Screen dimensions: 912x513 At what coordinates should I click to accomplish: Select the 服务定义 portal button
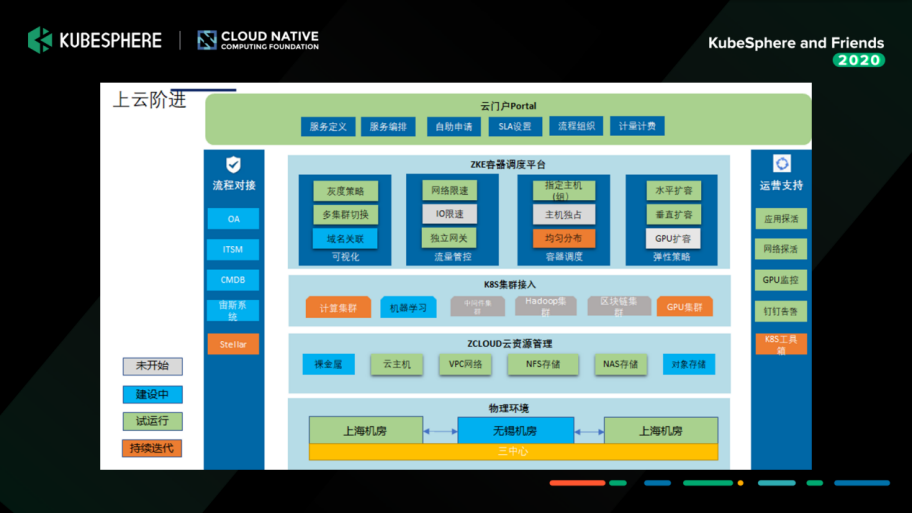point(328,127)
